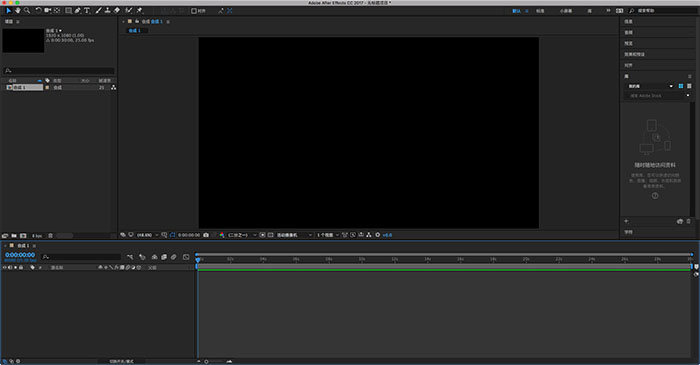Enable the Snapping checkbox in toolbar

point(194,11)
